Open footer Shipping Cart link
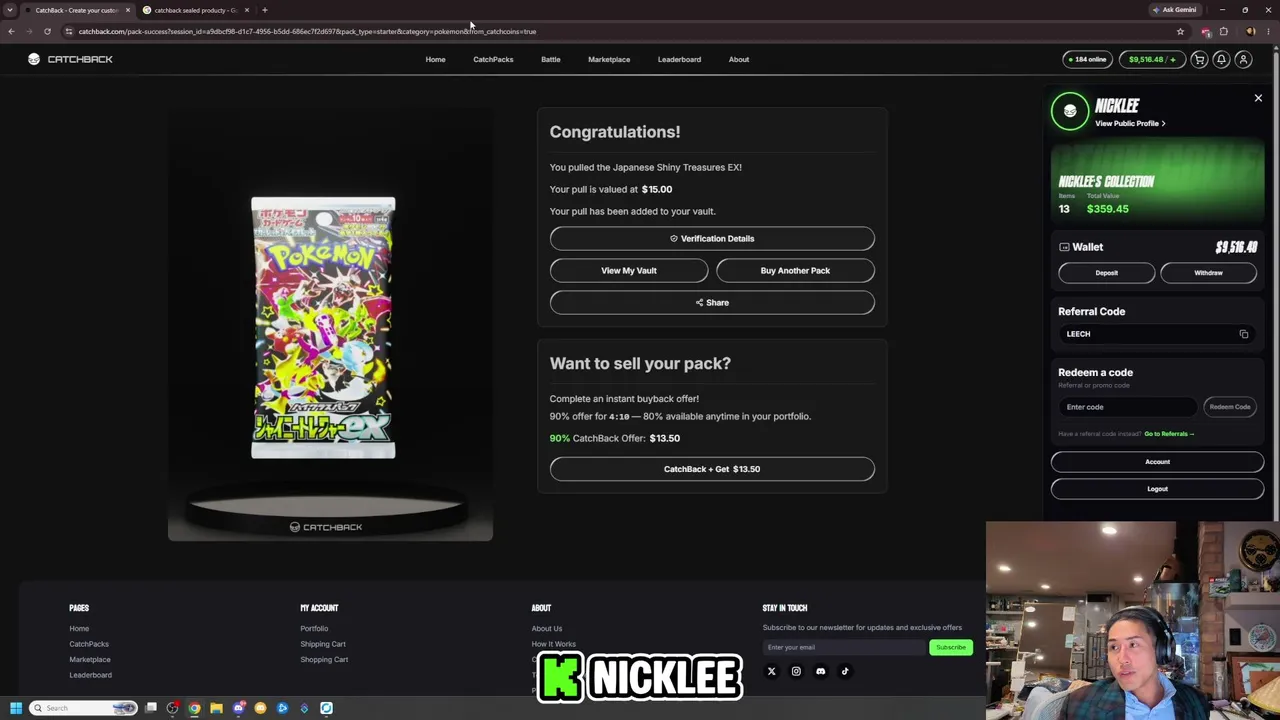1280x720 pixels. point(323,644)
